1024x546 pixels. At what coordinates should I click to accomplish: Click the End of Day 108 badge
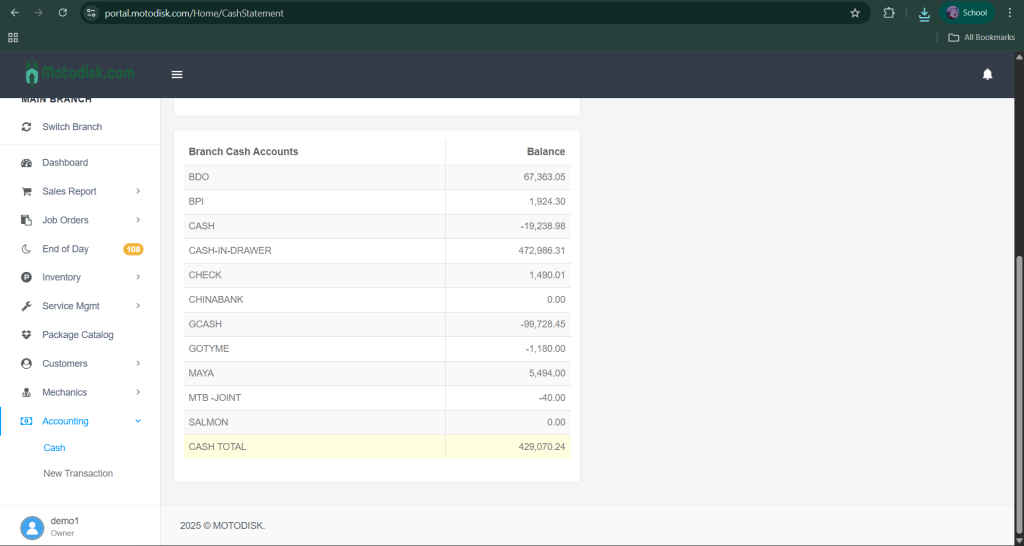point(133,249)
